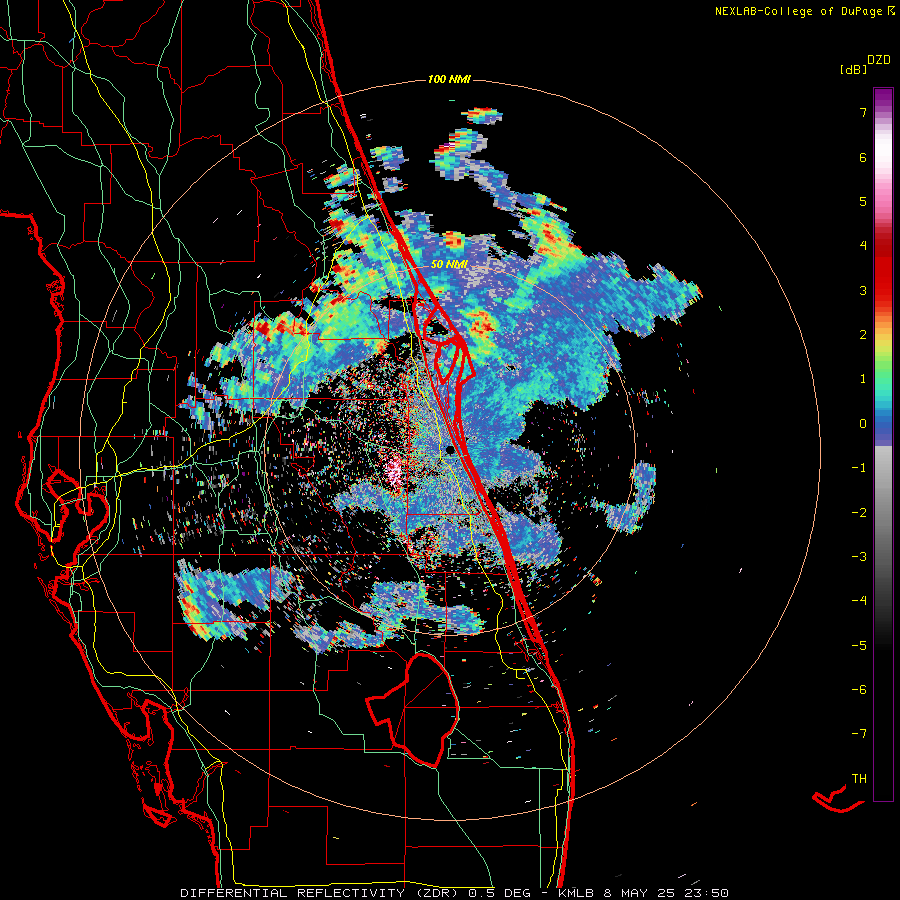The width and height of the screenshot is (900, 900).
Task: Click the 3 dB scale label
Action: tap(863, 290)
